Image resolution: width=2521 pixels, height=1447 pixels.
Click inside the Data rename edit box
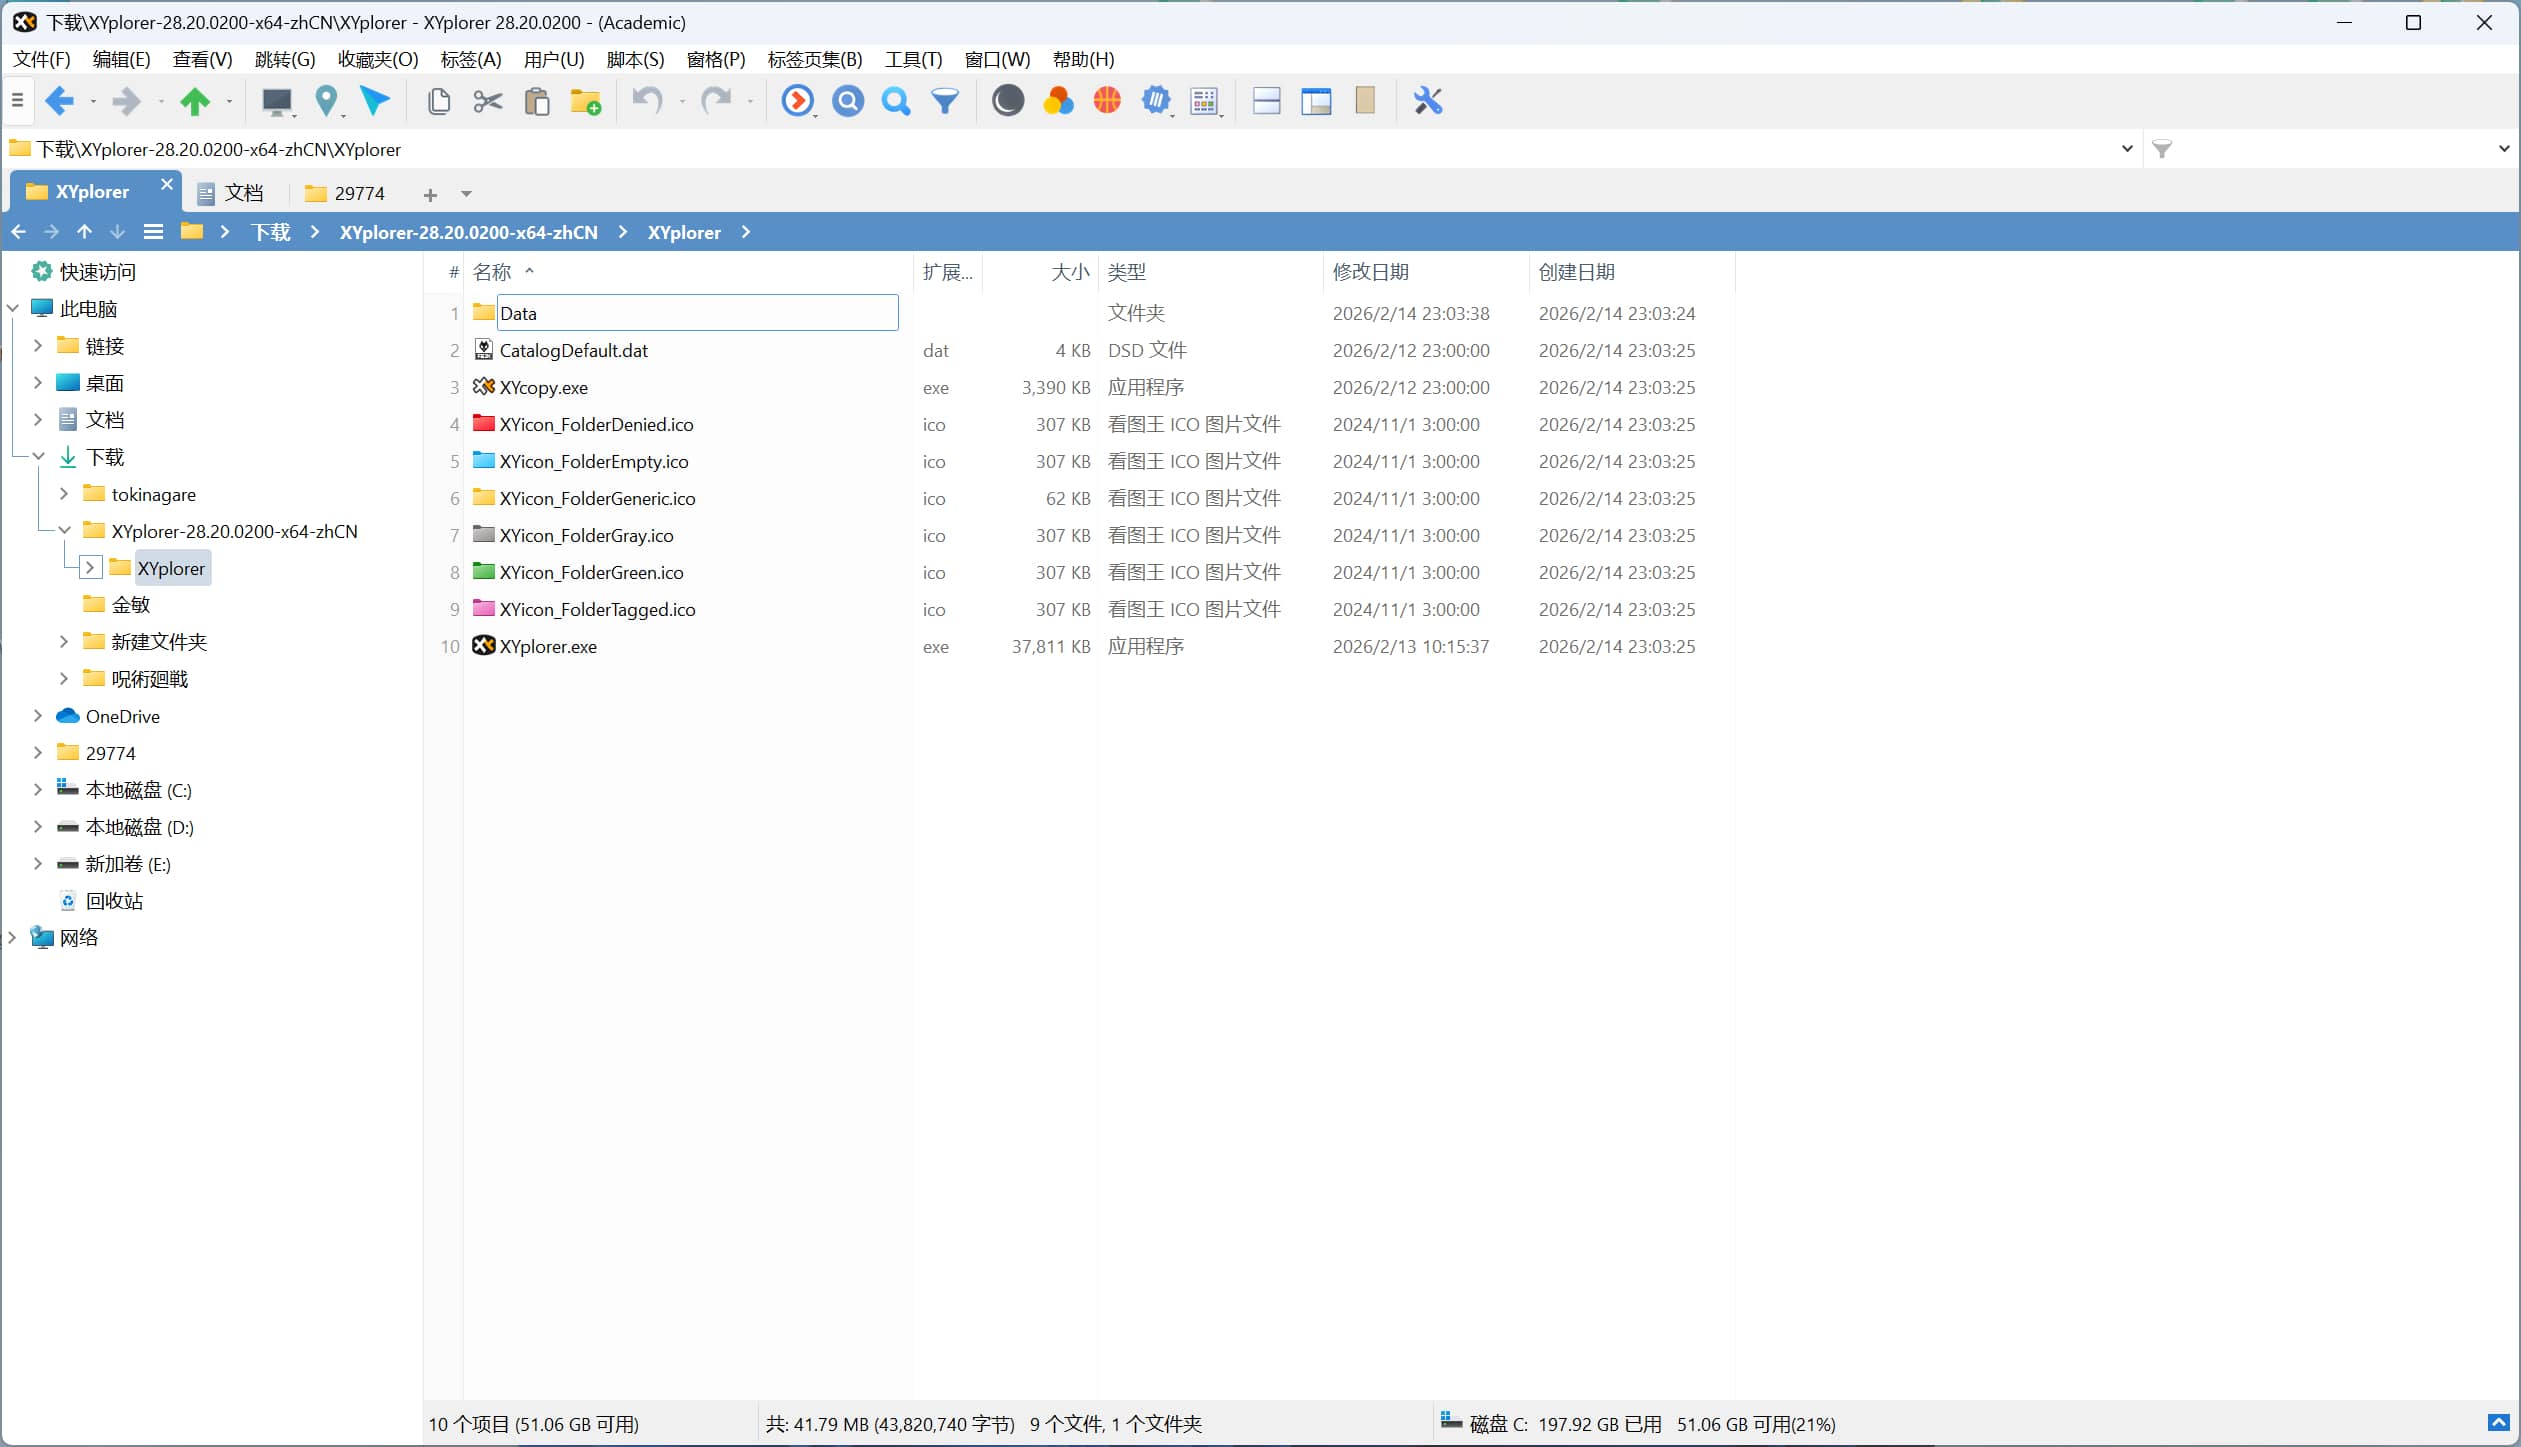[x=698, y=313]
